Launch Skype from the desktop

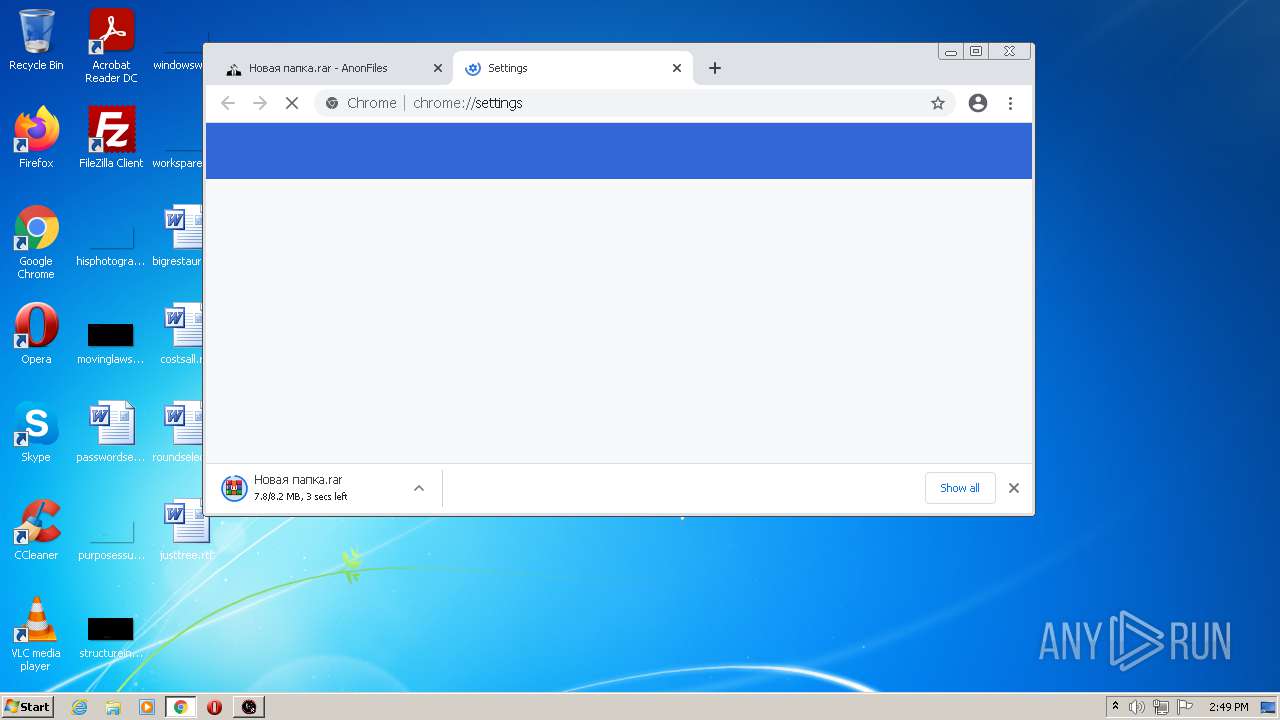(36, 432)
